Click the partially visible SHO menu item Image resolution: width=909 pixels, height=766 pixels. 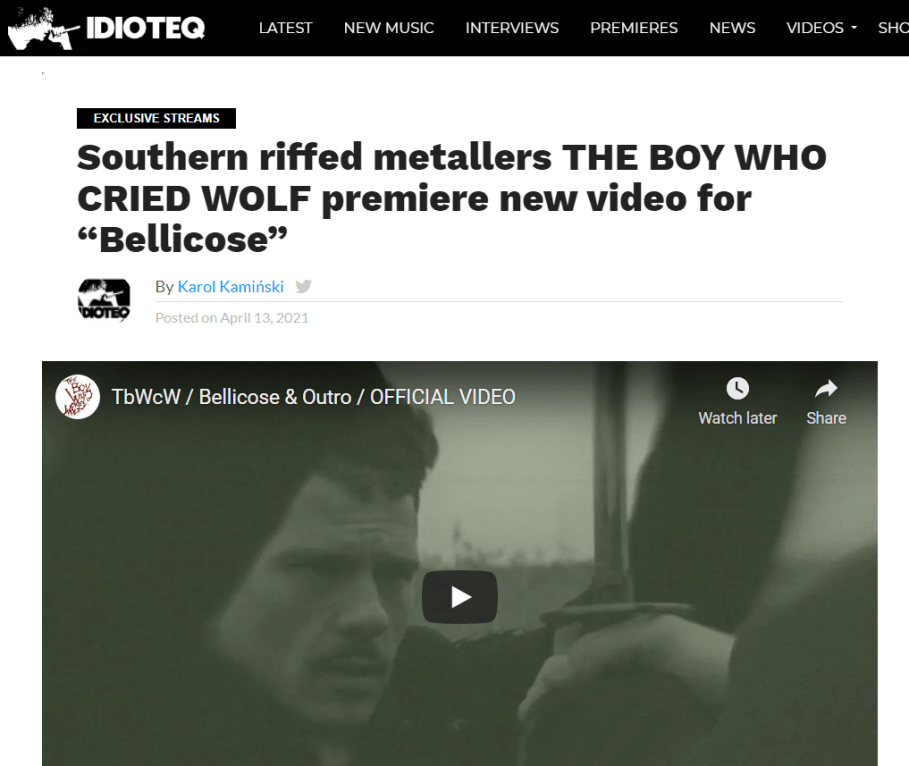[893, 28]
